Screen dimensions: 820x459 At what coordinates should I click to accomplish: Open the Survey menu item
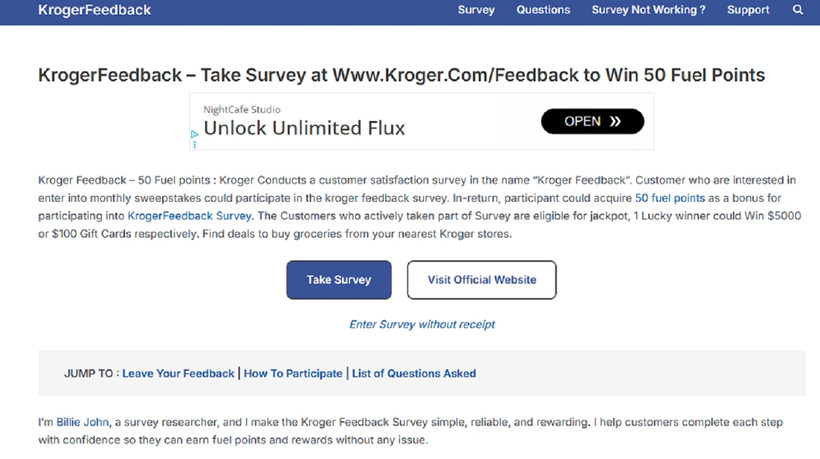476,10
